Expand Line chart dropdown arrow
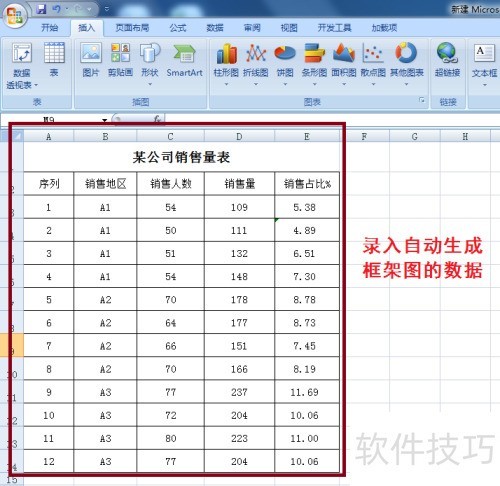The height and width of the screenshot is (486, 500). pyautogui.click(x=256, y=85)
